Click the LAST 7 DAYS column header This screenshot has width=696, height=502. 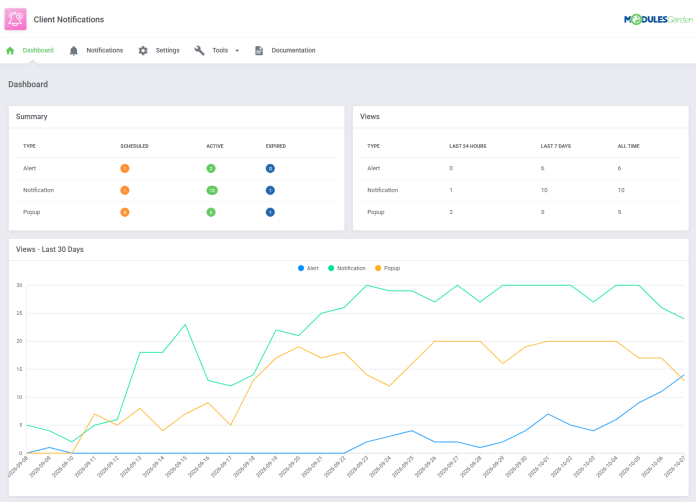click(556, 146)
